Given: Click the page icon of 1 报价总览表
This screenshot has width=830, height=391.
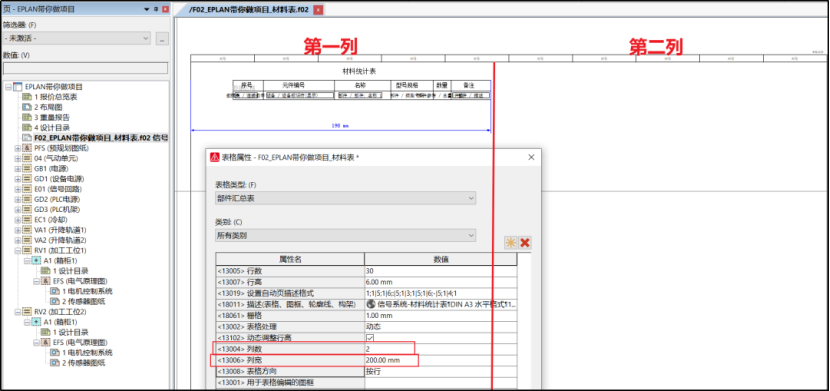Looking at the screenshot, I should [x=27, y=97].
